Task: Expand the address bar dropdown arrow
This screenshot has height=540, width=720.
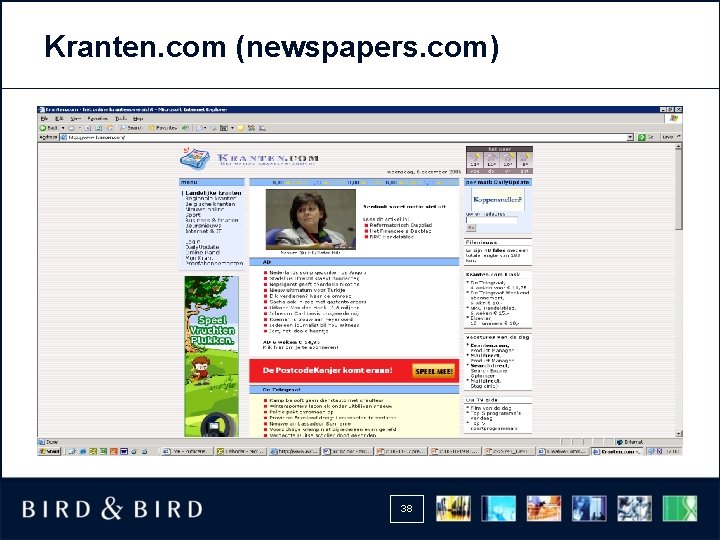Action: pos(630,137)
